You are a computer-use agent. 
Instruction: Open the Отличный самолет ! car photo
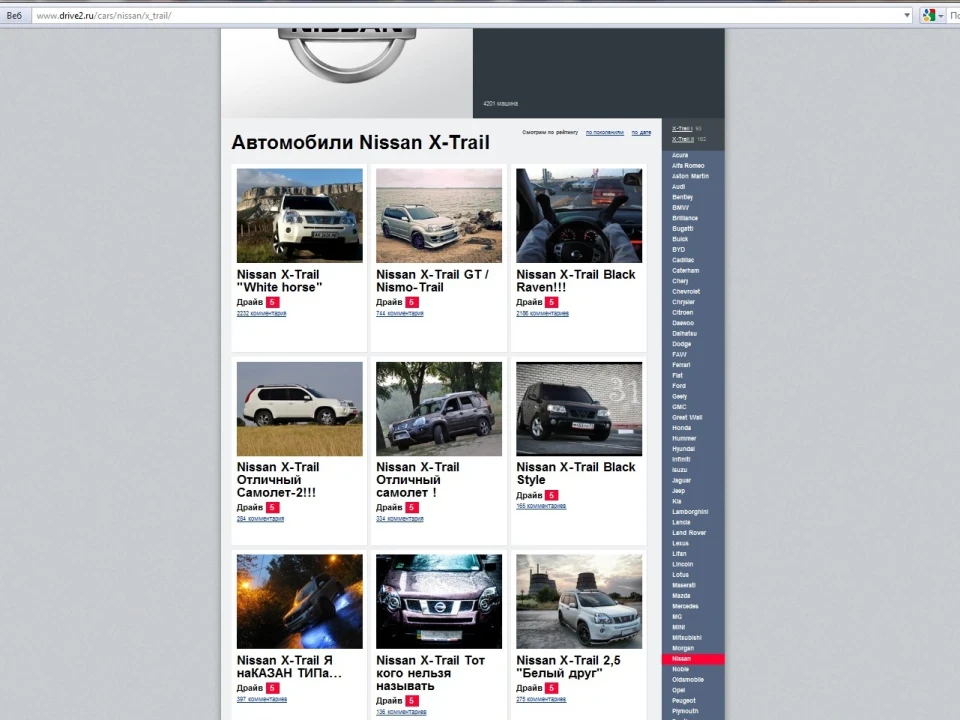tap(439, 408)
